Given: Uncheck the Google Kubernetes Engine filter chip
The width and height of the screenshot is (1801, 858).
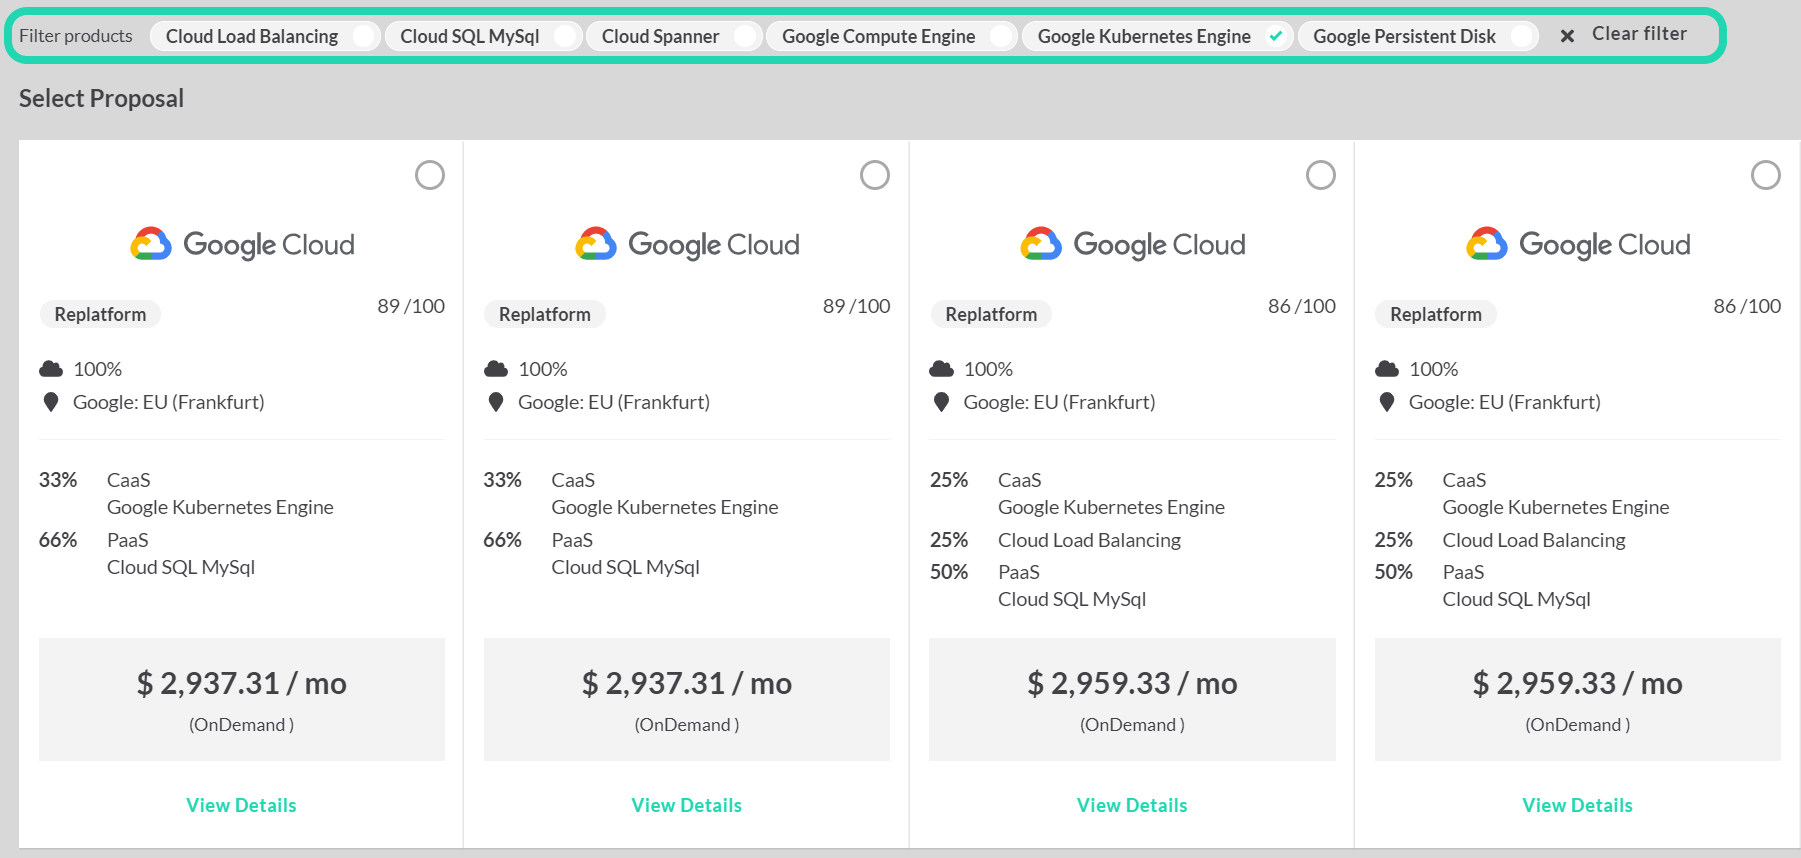Looking at the screenshot, I should tap(1157, 36).
